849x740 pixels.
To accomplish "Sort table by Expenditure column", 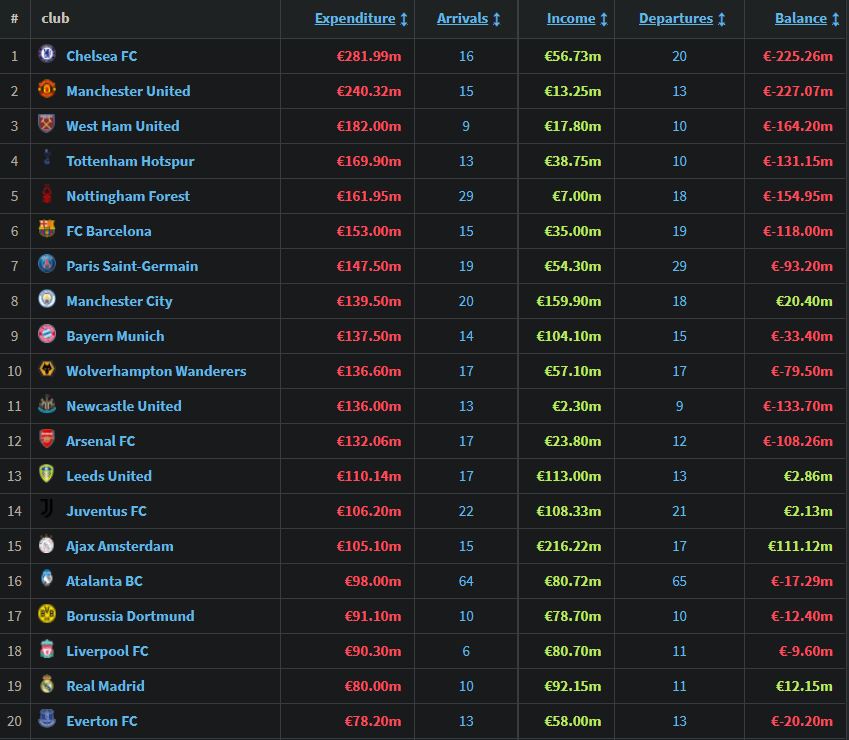I will point(355,18).
